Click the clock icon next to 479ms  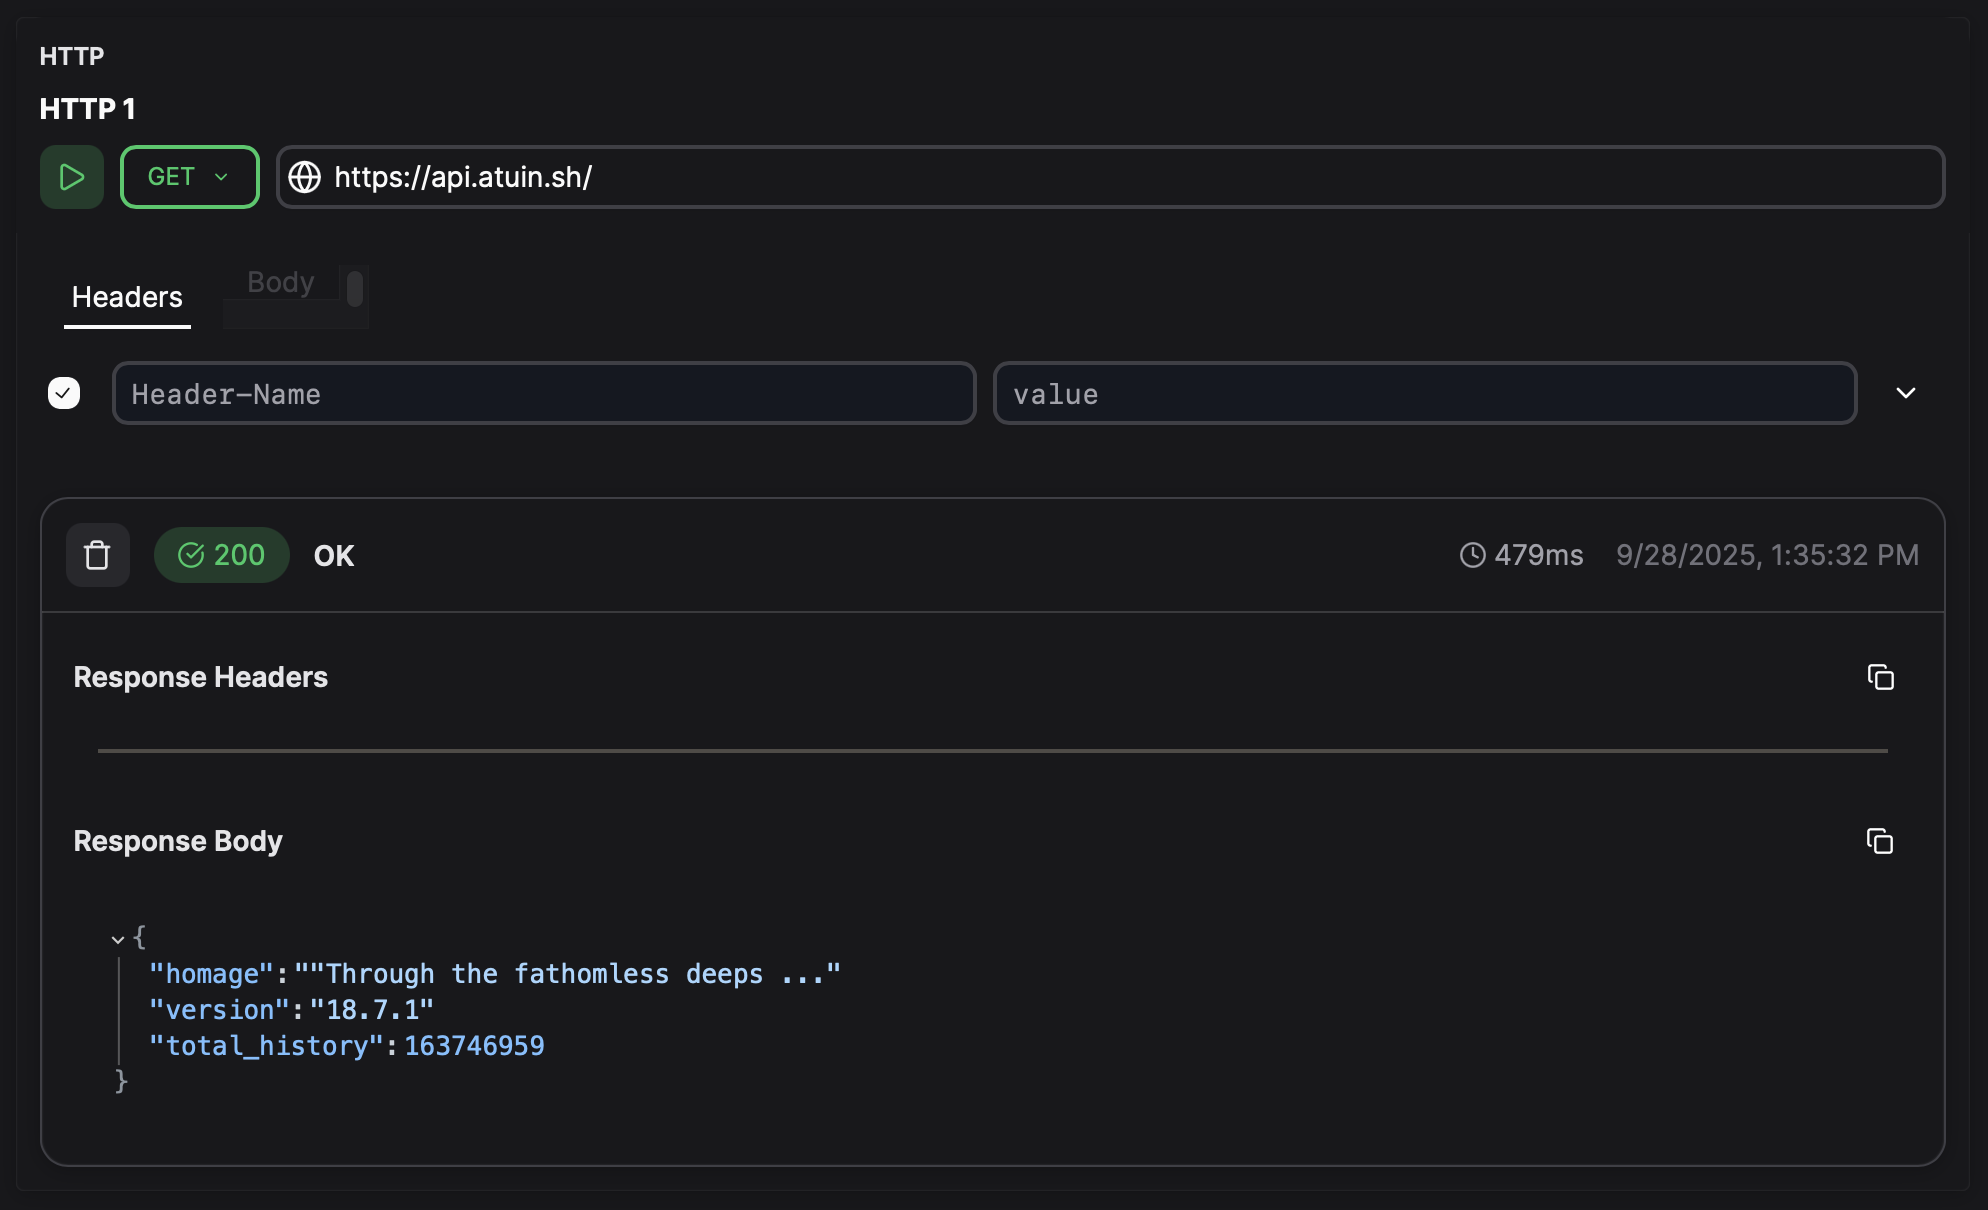click(x=1472, y=555)
